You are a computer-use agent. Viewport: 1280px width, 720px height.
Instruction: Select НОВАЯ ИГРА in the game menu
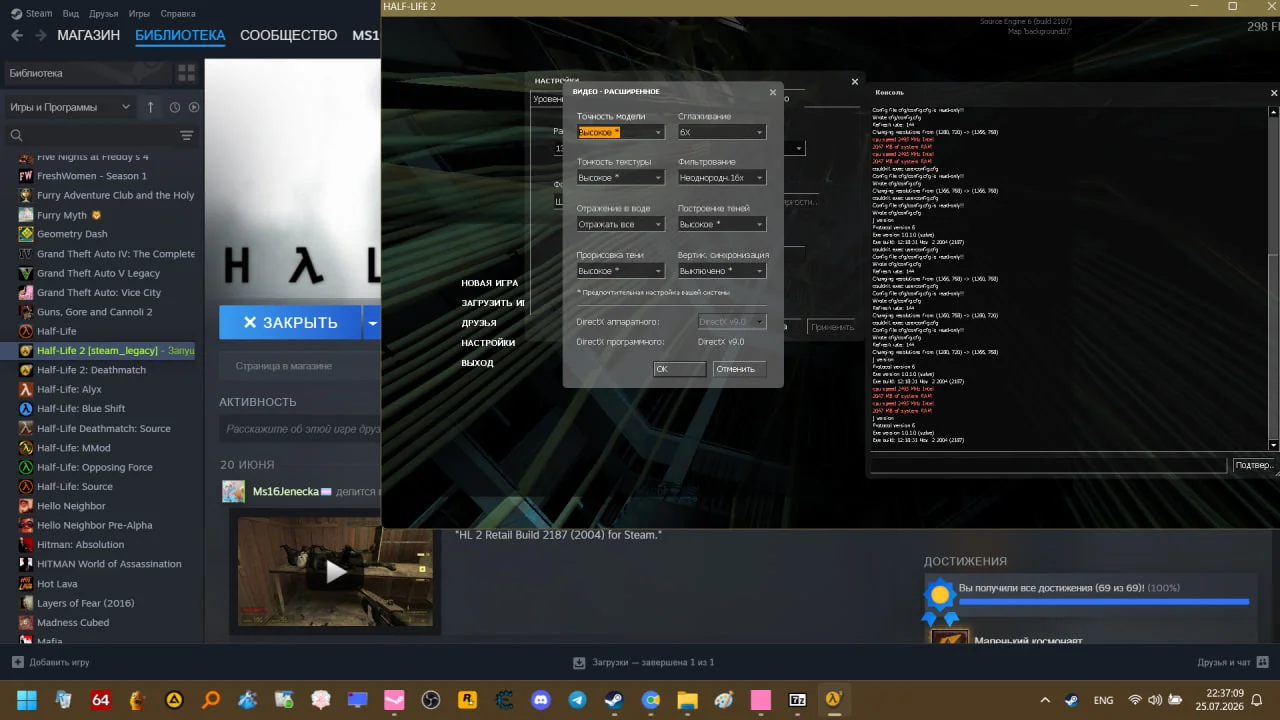(490, 283)
